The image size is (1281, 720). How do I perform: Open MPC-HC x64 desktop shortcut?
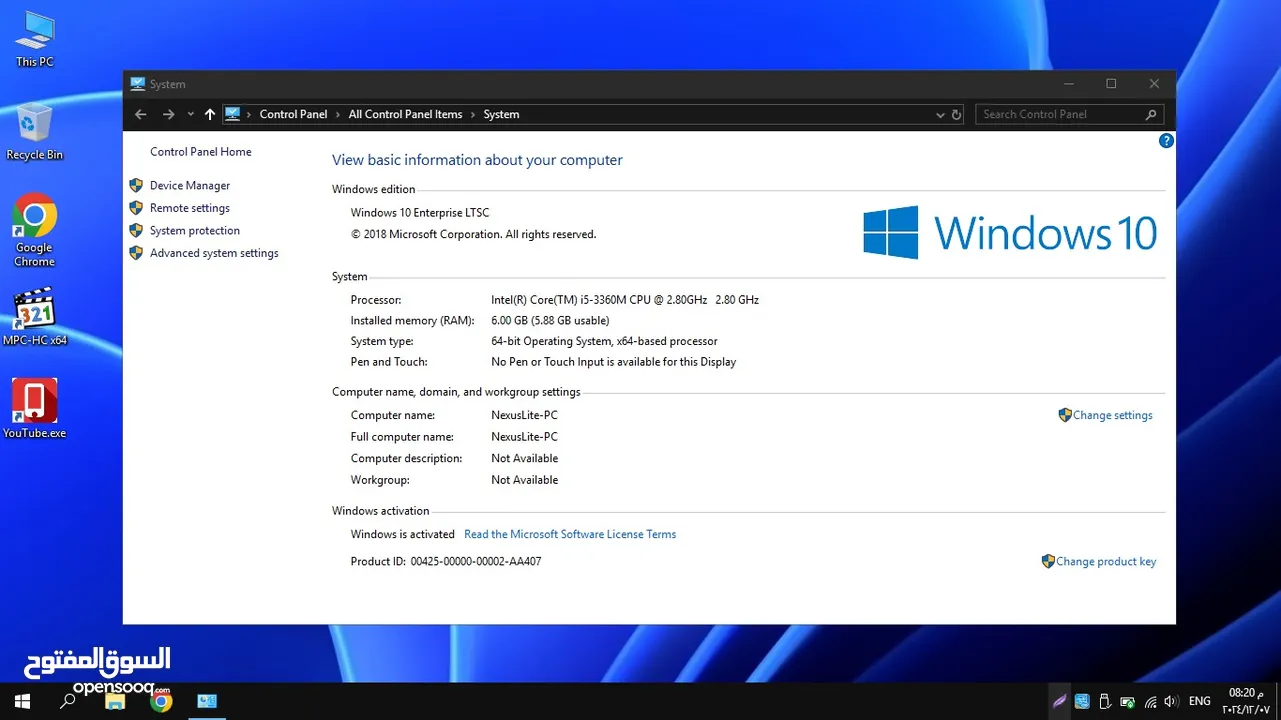(34, 317)
